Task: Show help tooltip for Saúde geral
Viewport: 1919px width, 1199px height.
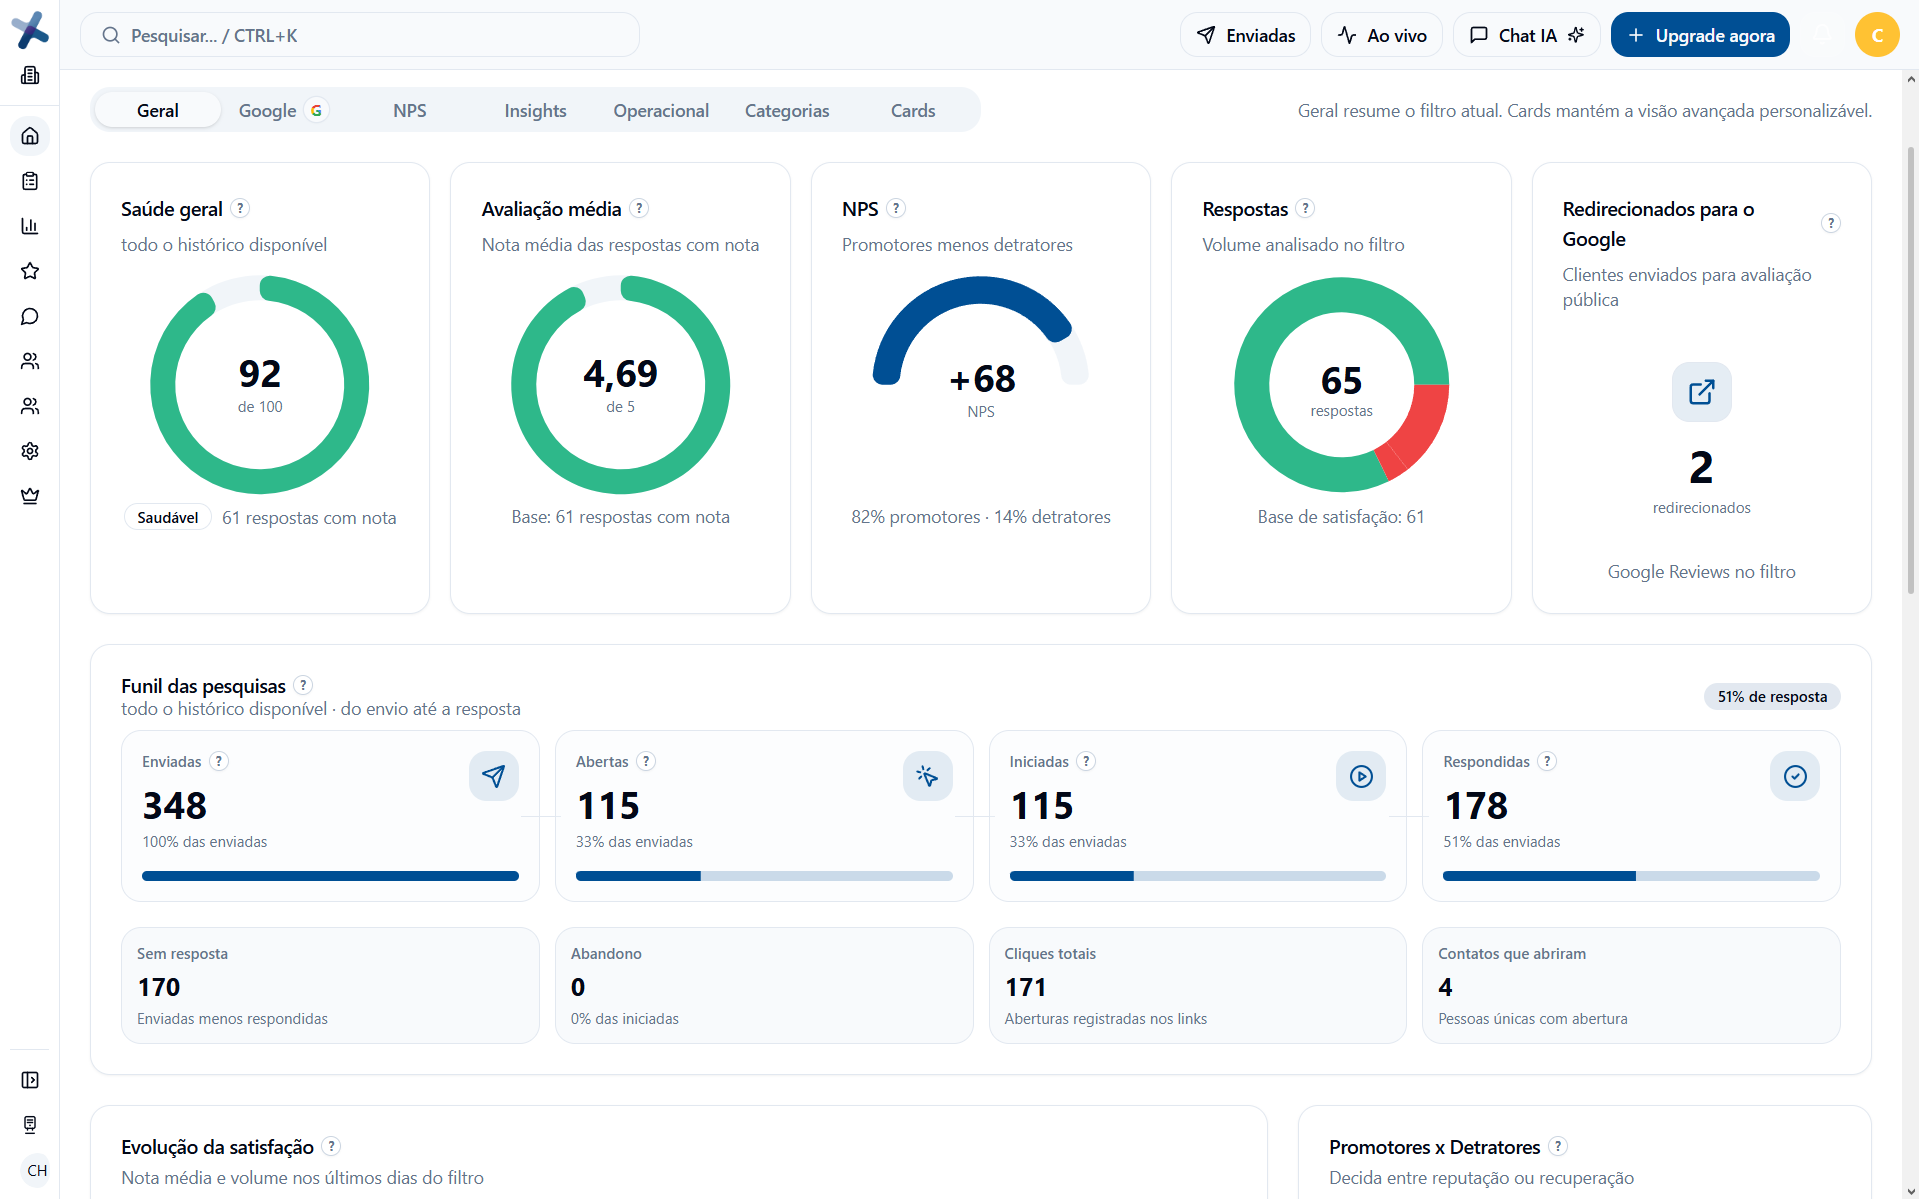Action: coord(240,208)
